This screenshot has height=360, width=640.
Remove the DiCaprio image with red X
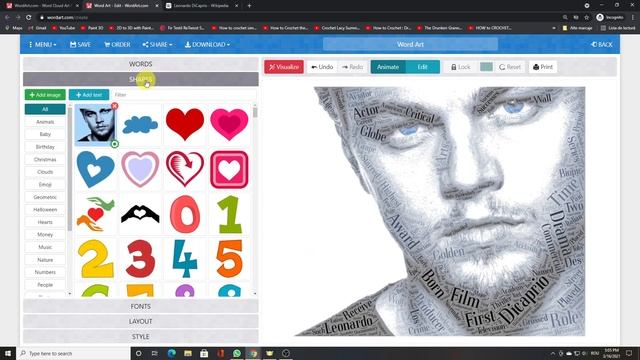click(115, 106)
